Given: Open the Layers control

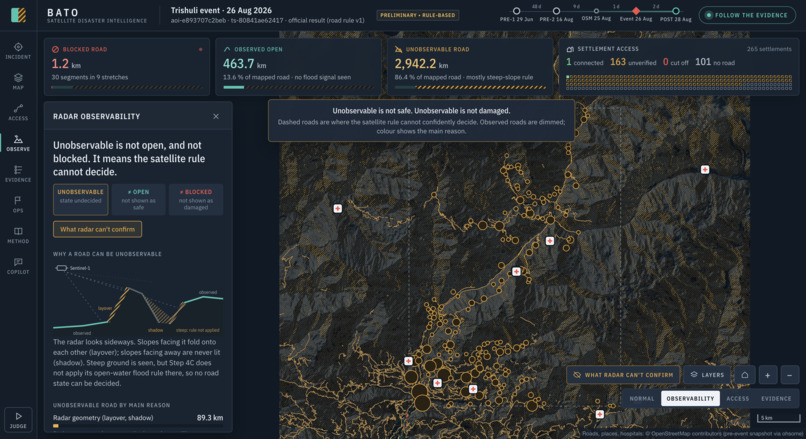Looking at the screenshot, I should pyautogui.click(x=707, y=375).
